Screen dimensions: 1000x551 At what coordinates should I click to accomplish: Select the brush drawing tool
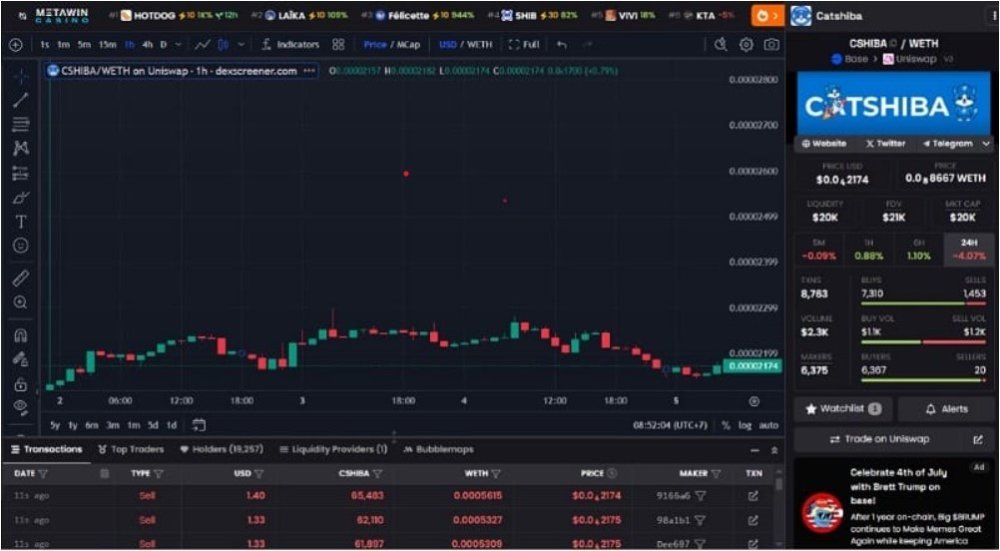pyautogui.click(x=21, y=198)
